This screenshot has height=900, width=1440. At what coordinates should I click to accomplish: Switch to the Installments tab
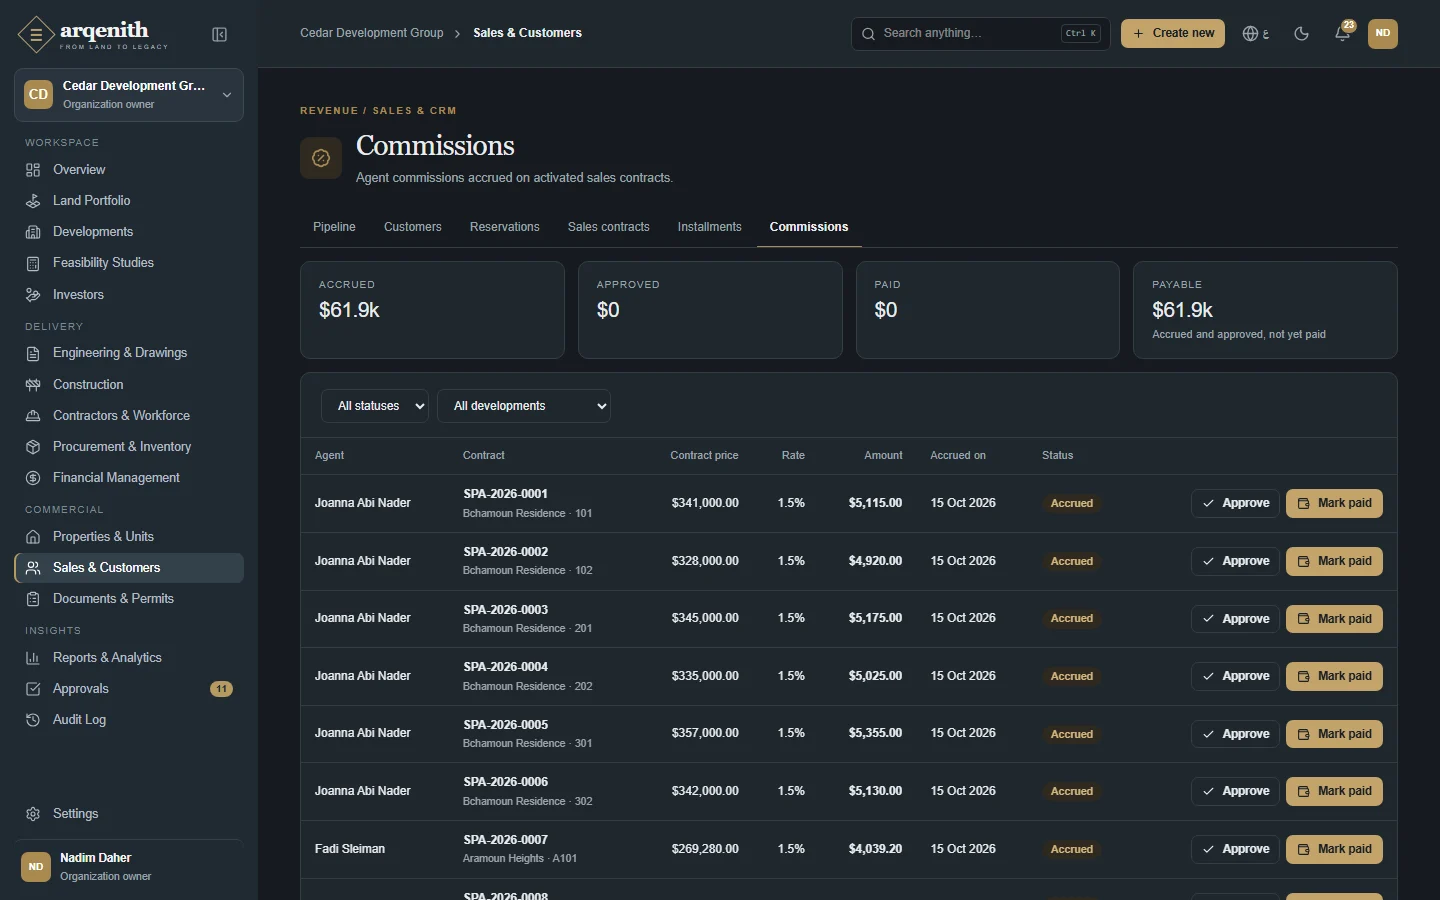click(710, 227)
